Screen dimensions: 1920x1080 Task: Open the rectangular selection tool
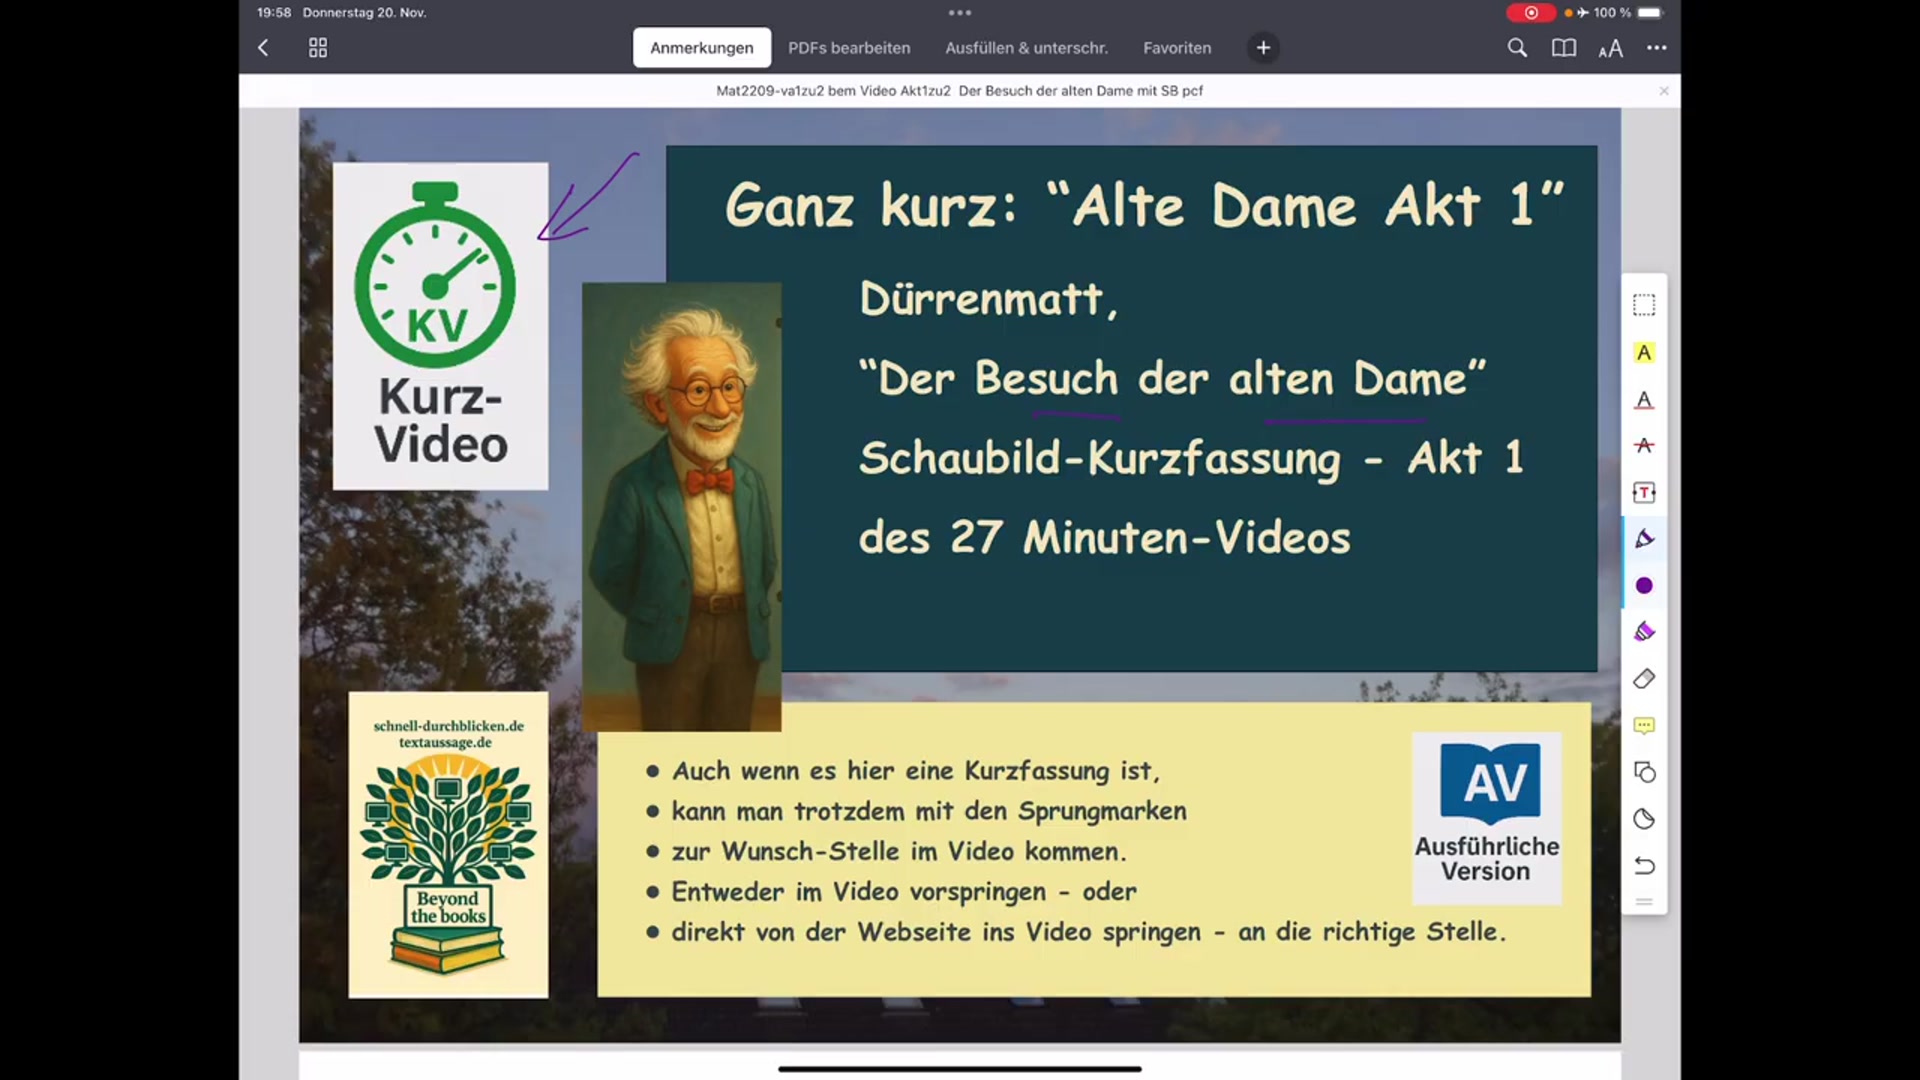(1644, 305)
